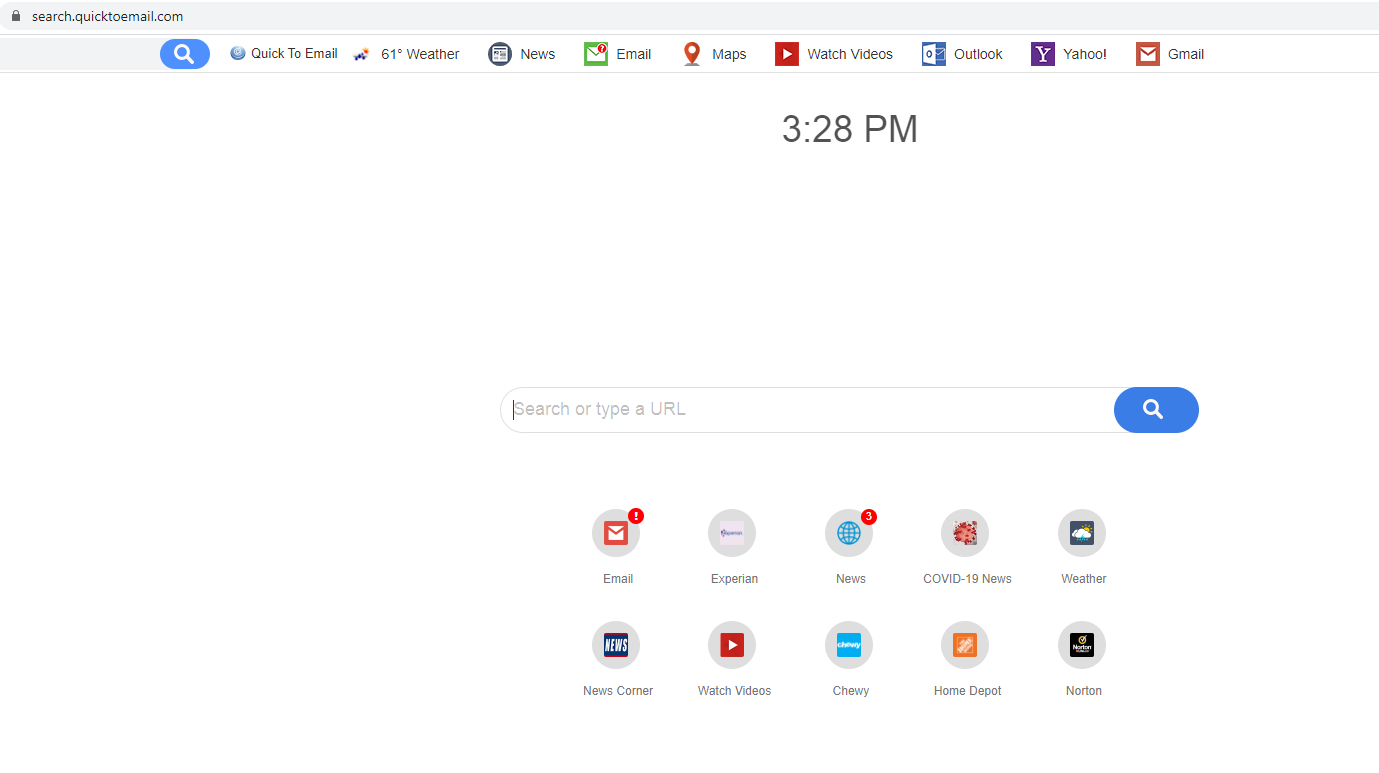1379x773 pixels.
Task: Open the Home Depot shortcut icon
Action: 965,645
